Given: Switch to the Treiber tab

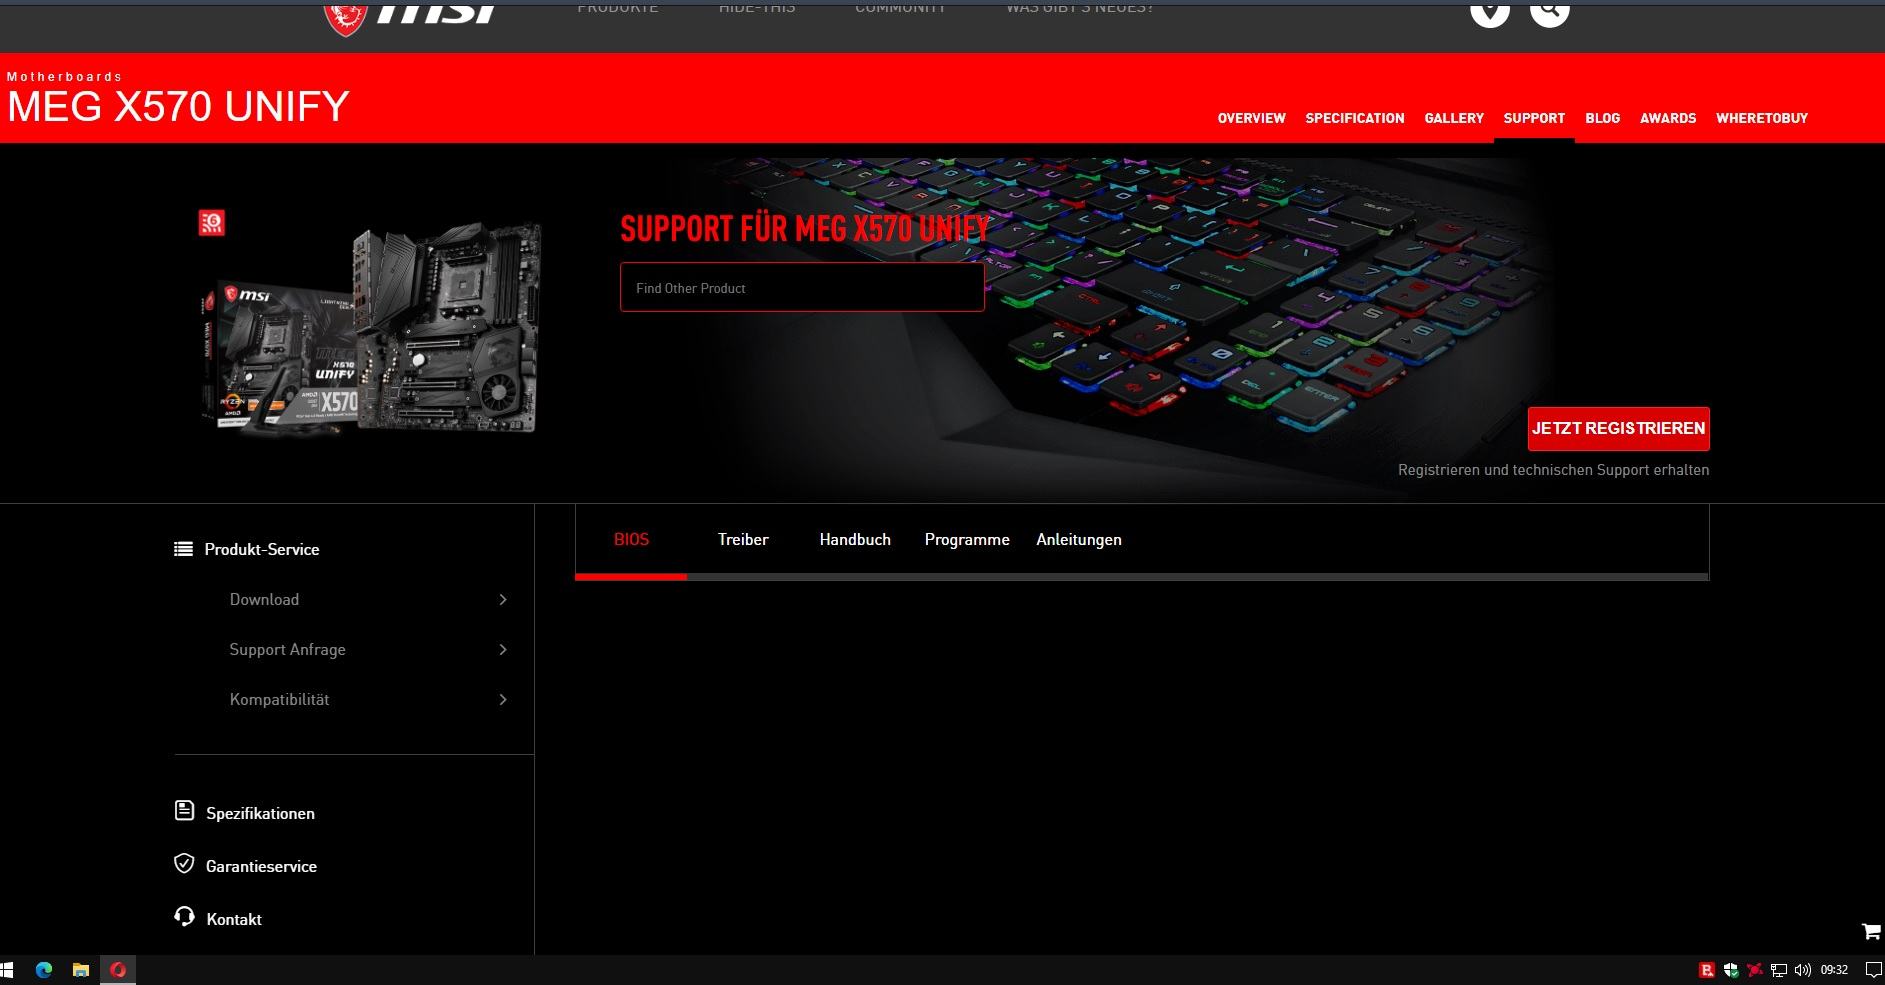Looking at the screenshot, I should 743,540.
